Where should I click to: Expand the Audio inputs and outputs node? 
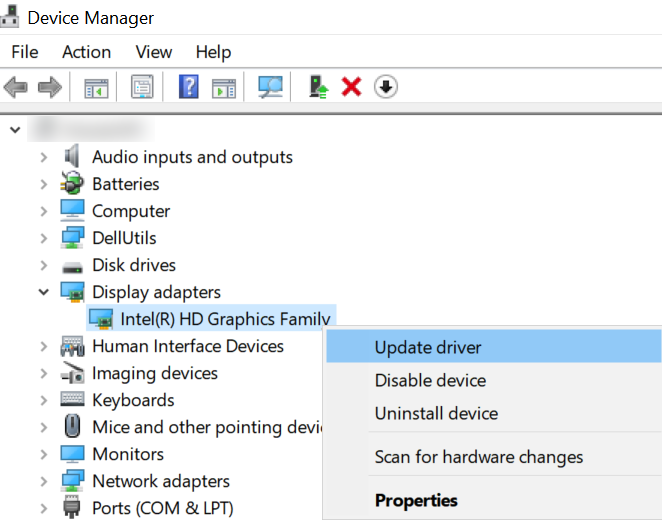(43, 157)
